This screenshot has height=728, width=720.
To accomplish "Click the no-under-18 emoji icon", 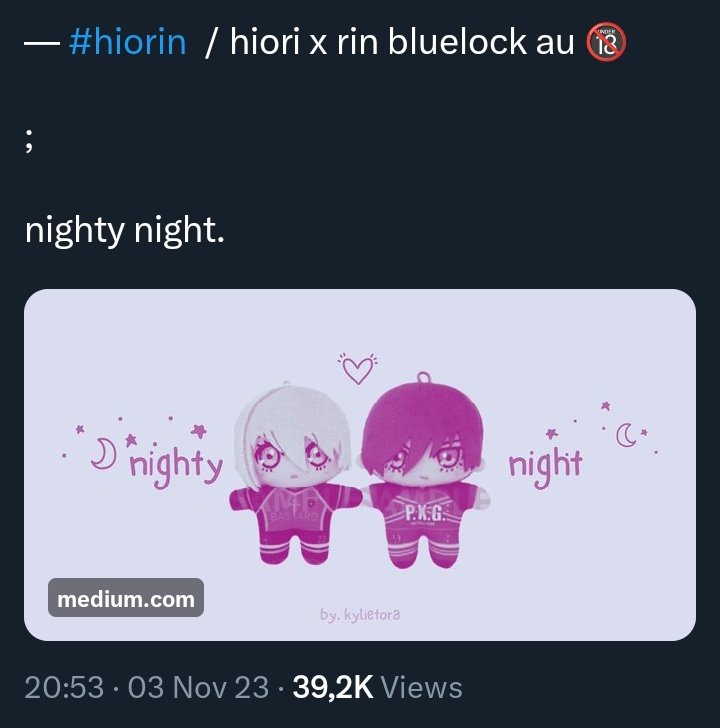I will [x=606, y=42].
